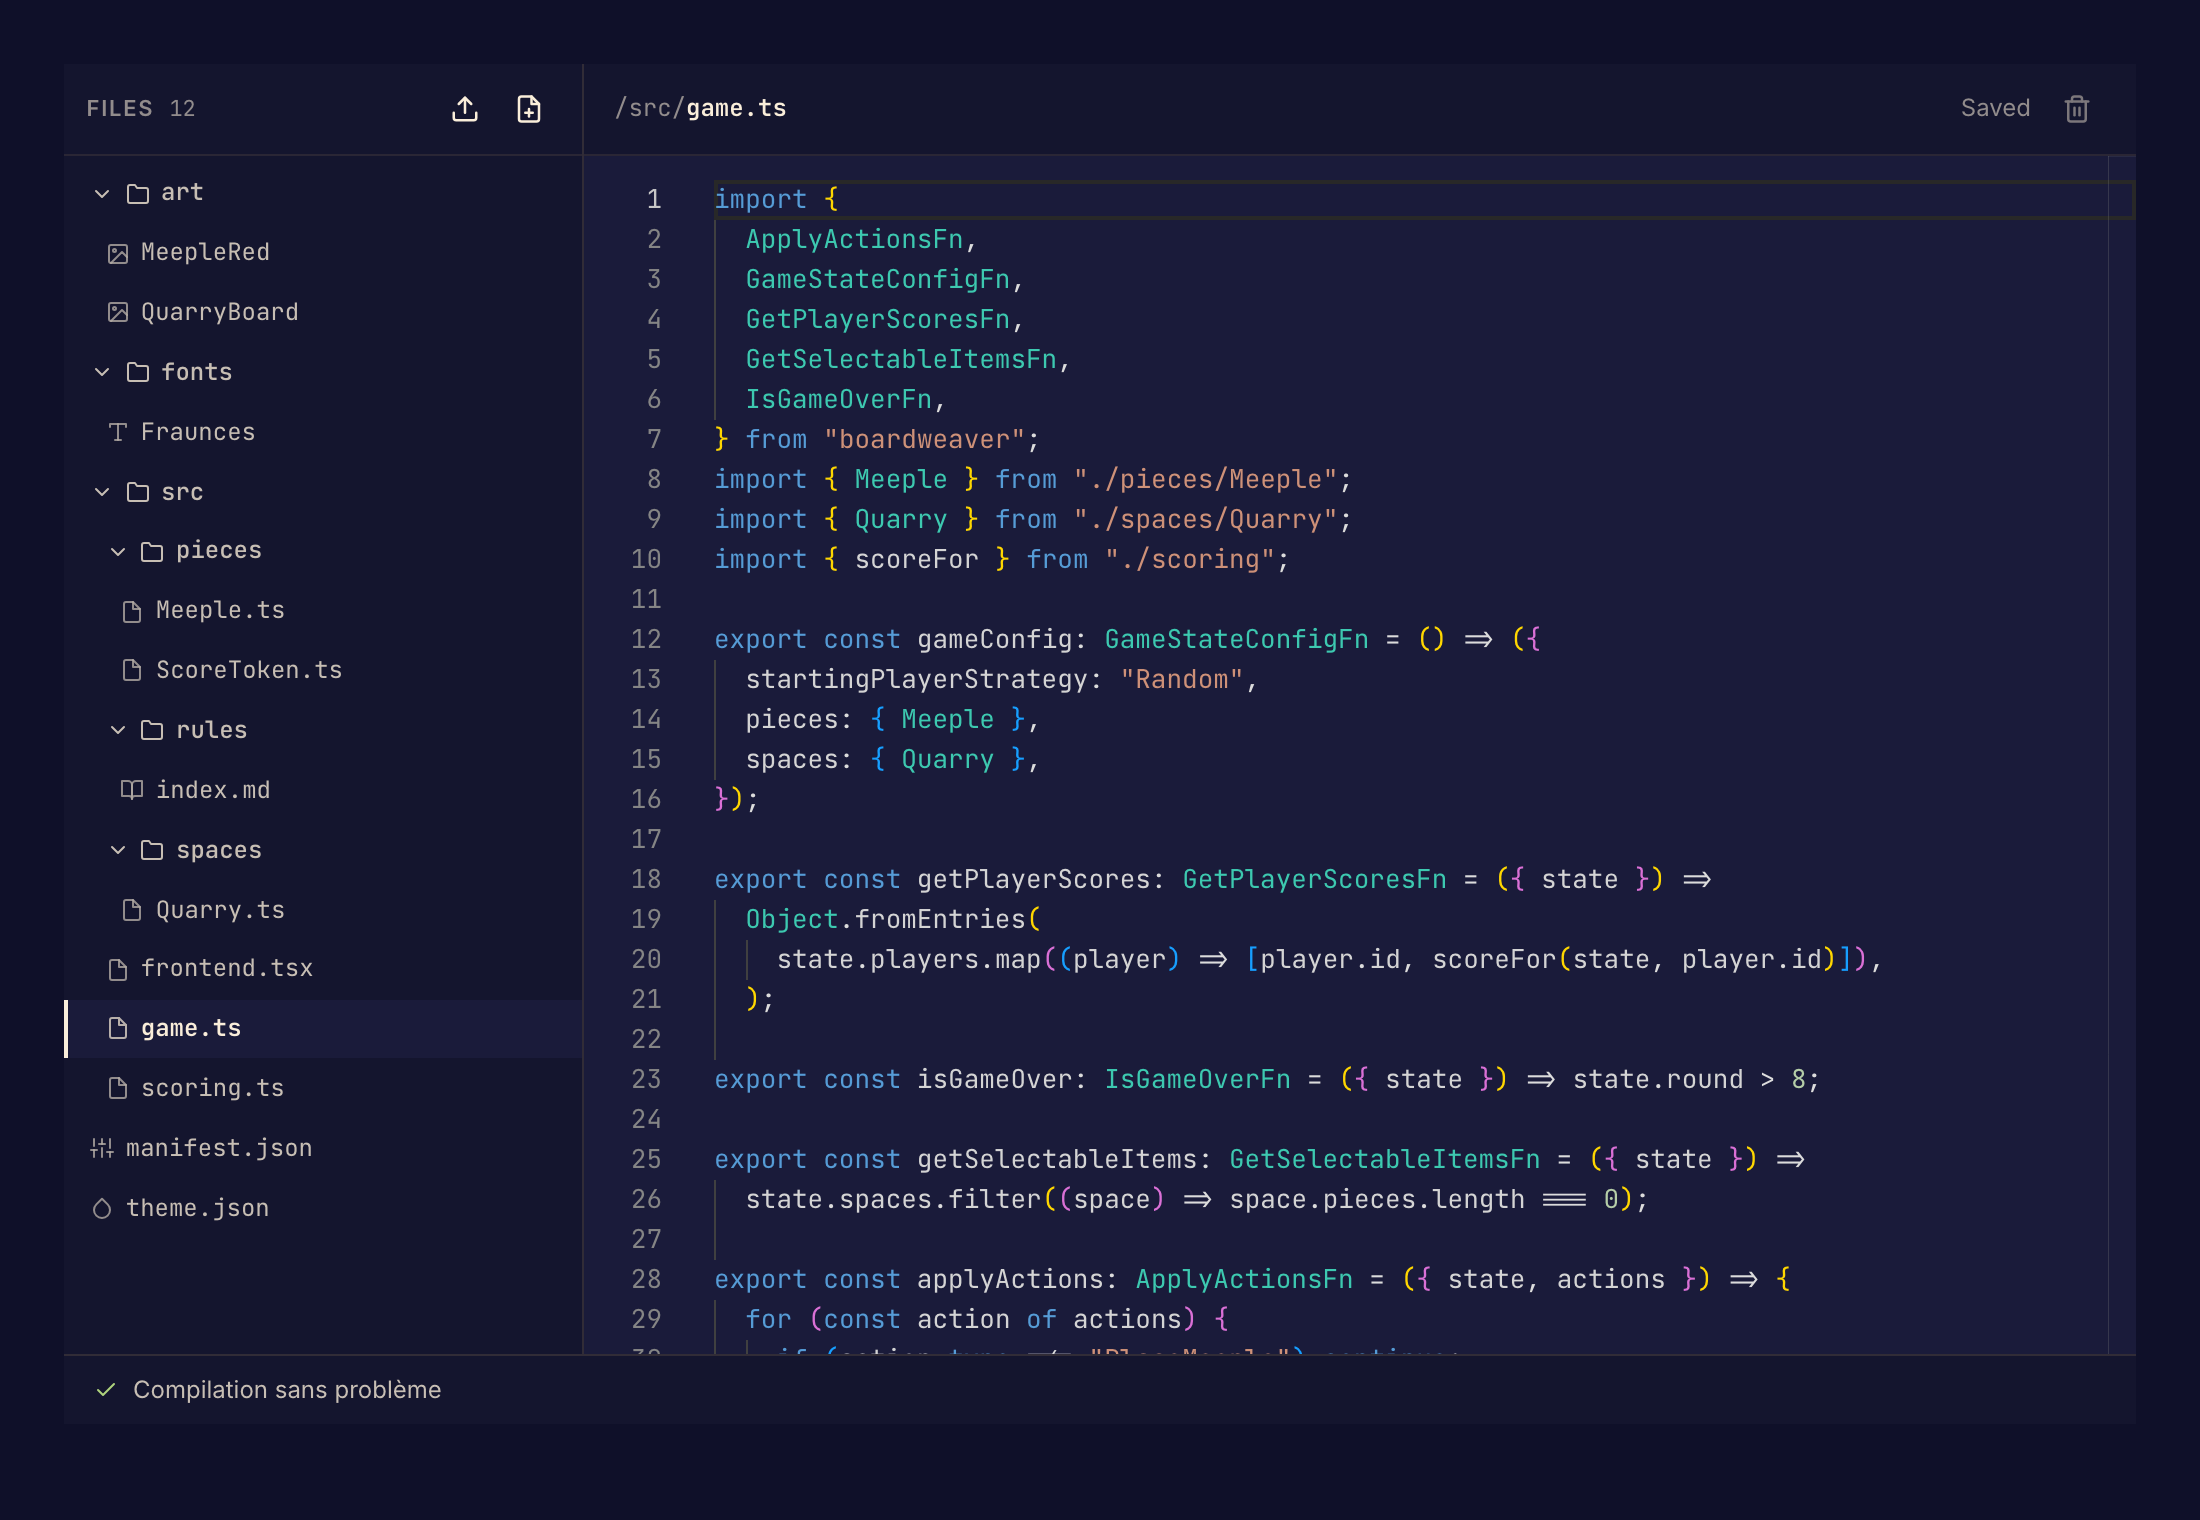Collapse the fonts folder chevron
The image size is (2200, 1520).
(x=102, y=372)
